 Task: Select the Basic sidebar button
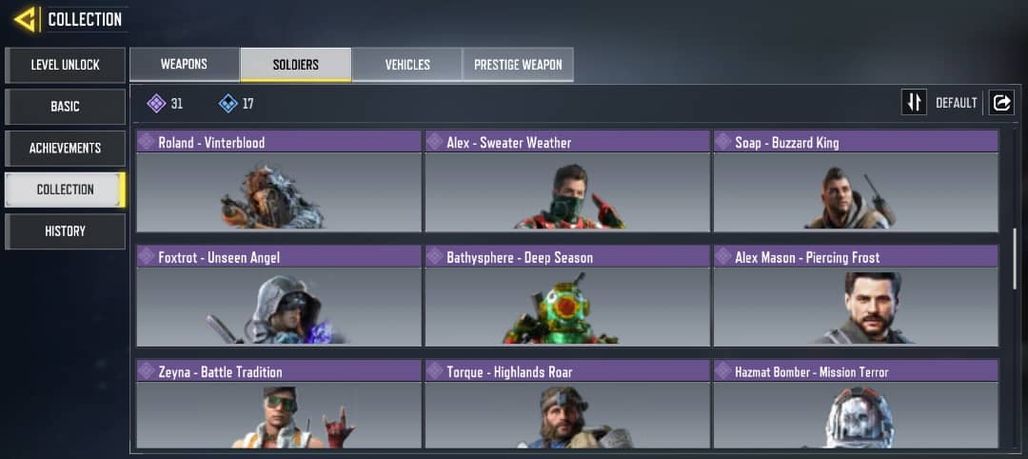tap(65, 106)
